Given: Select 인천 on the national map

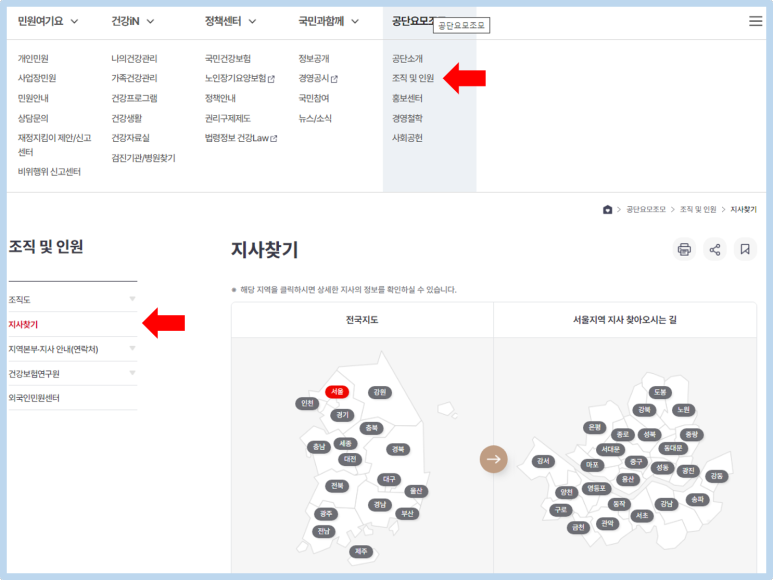Looking at the screenshot, I should (307, 404).
